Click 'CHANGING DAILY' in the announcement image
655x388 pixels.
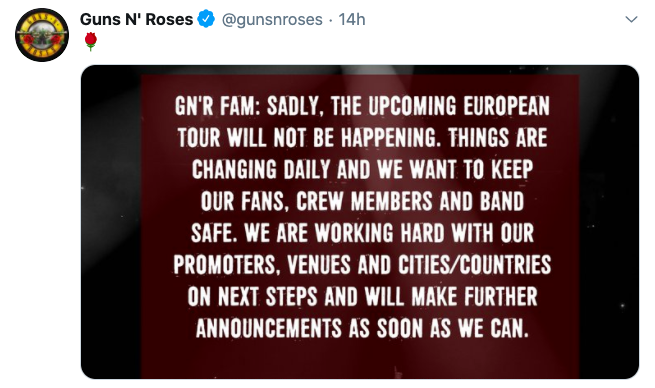click(x=261, y=170)
